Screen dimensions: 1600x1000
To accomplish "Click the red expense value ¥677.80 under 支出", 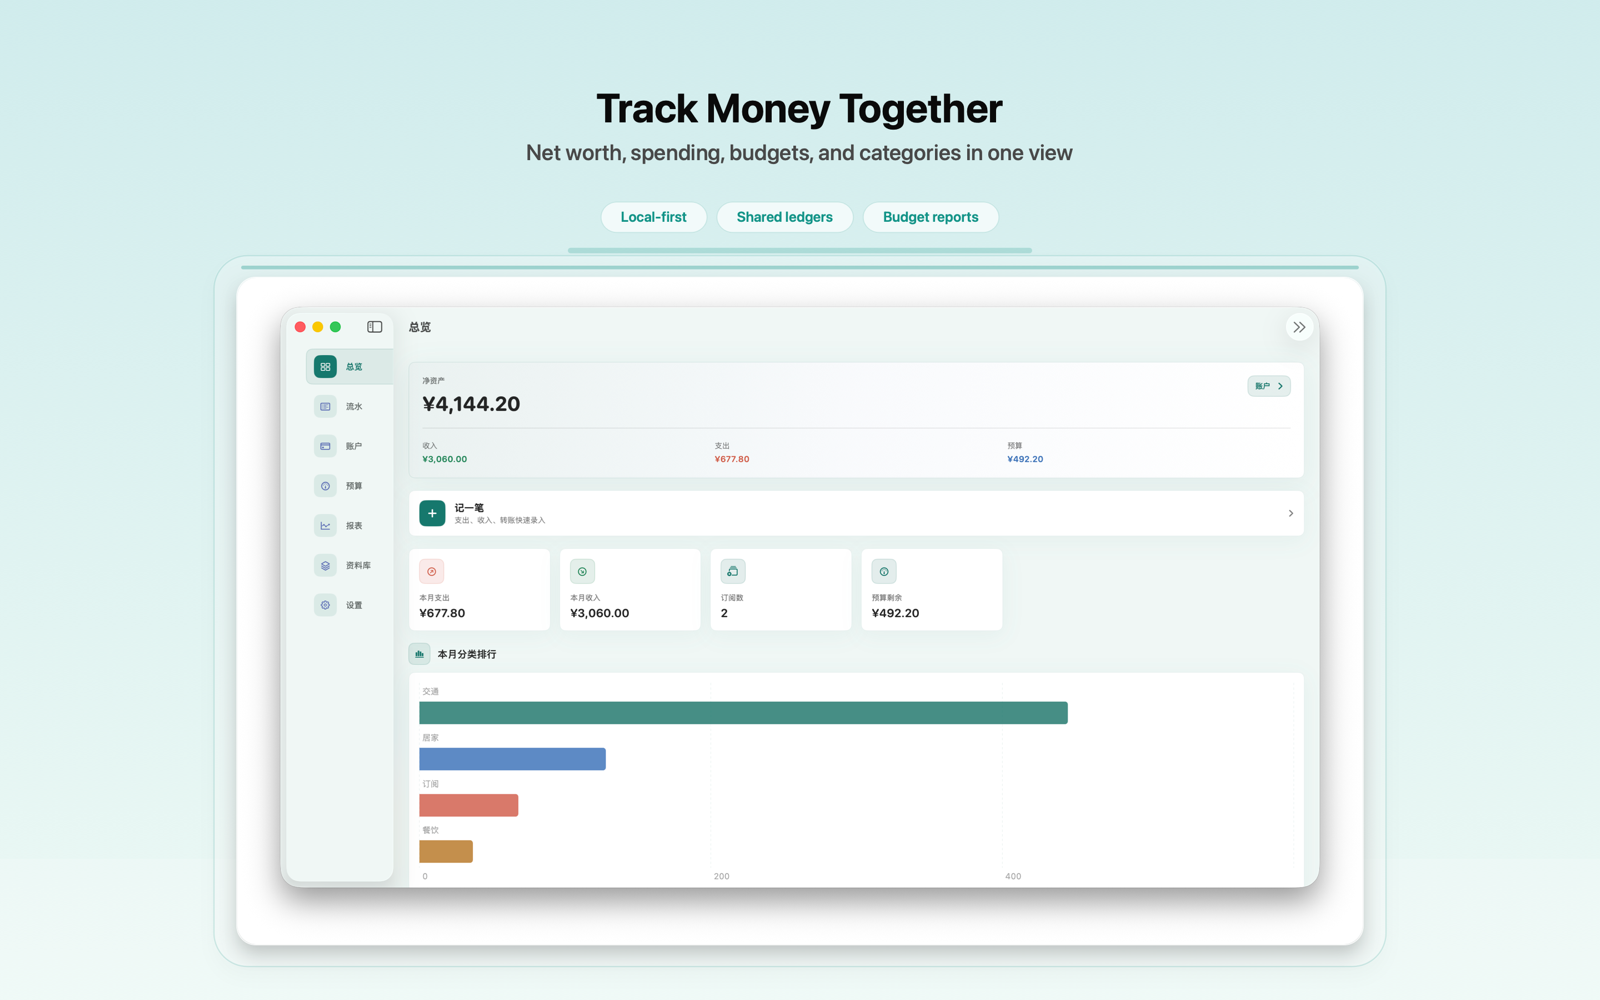I will [x=732, y=459].
